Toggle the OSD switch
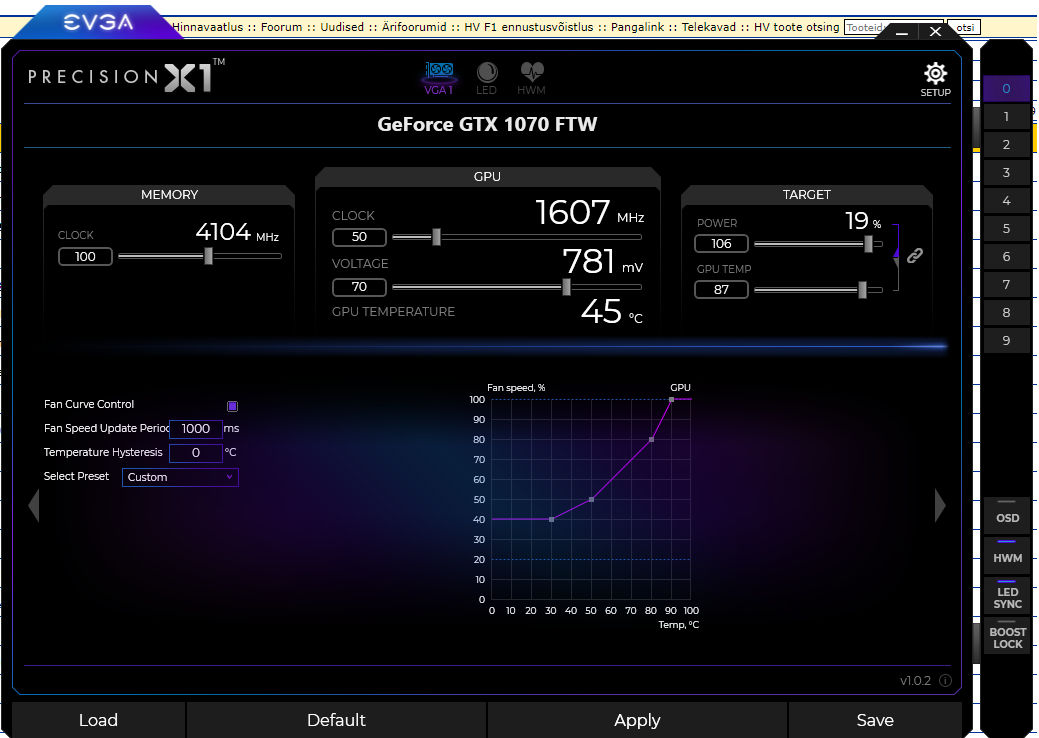Screen dimensions: 1039x738 pyautogui.click(x=1007, y=513)
